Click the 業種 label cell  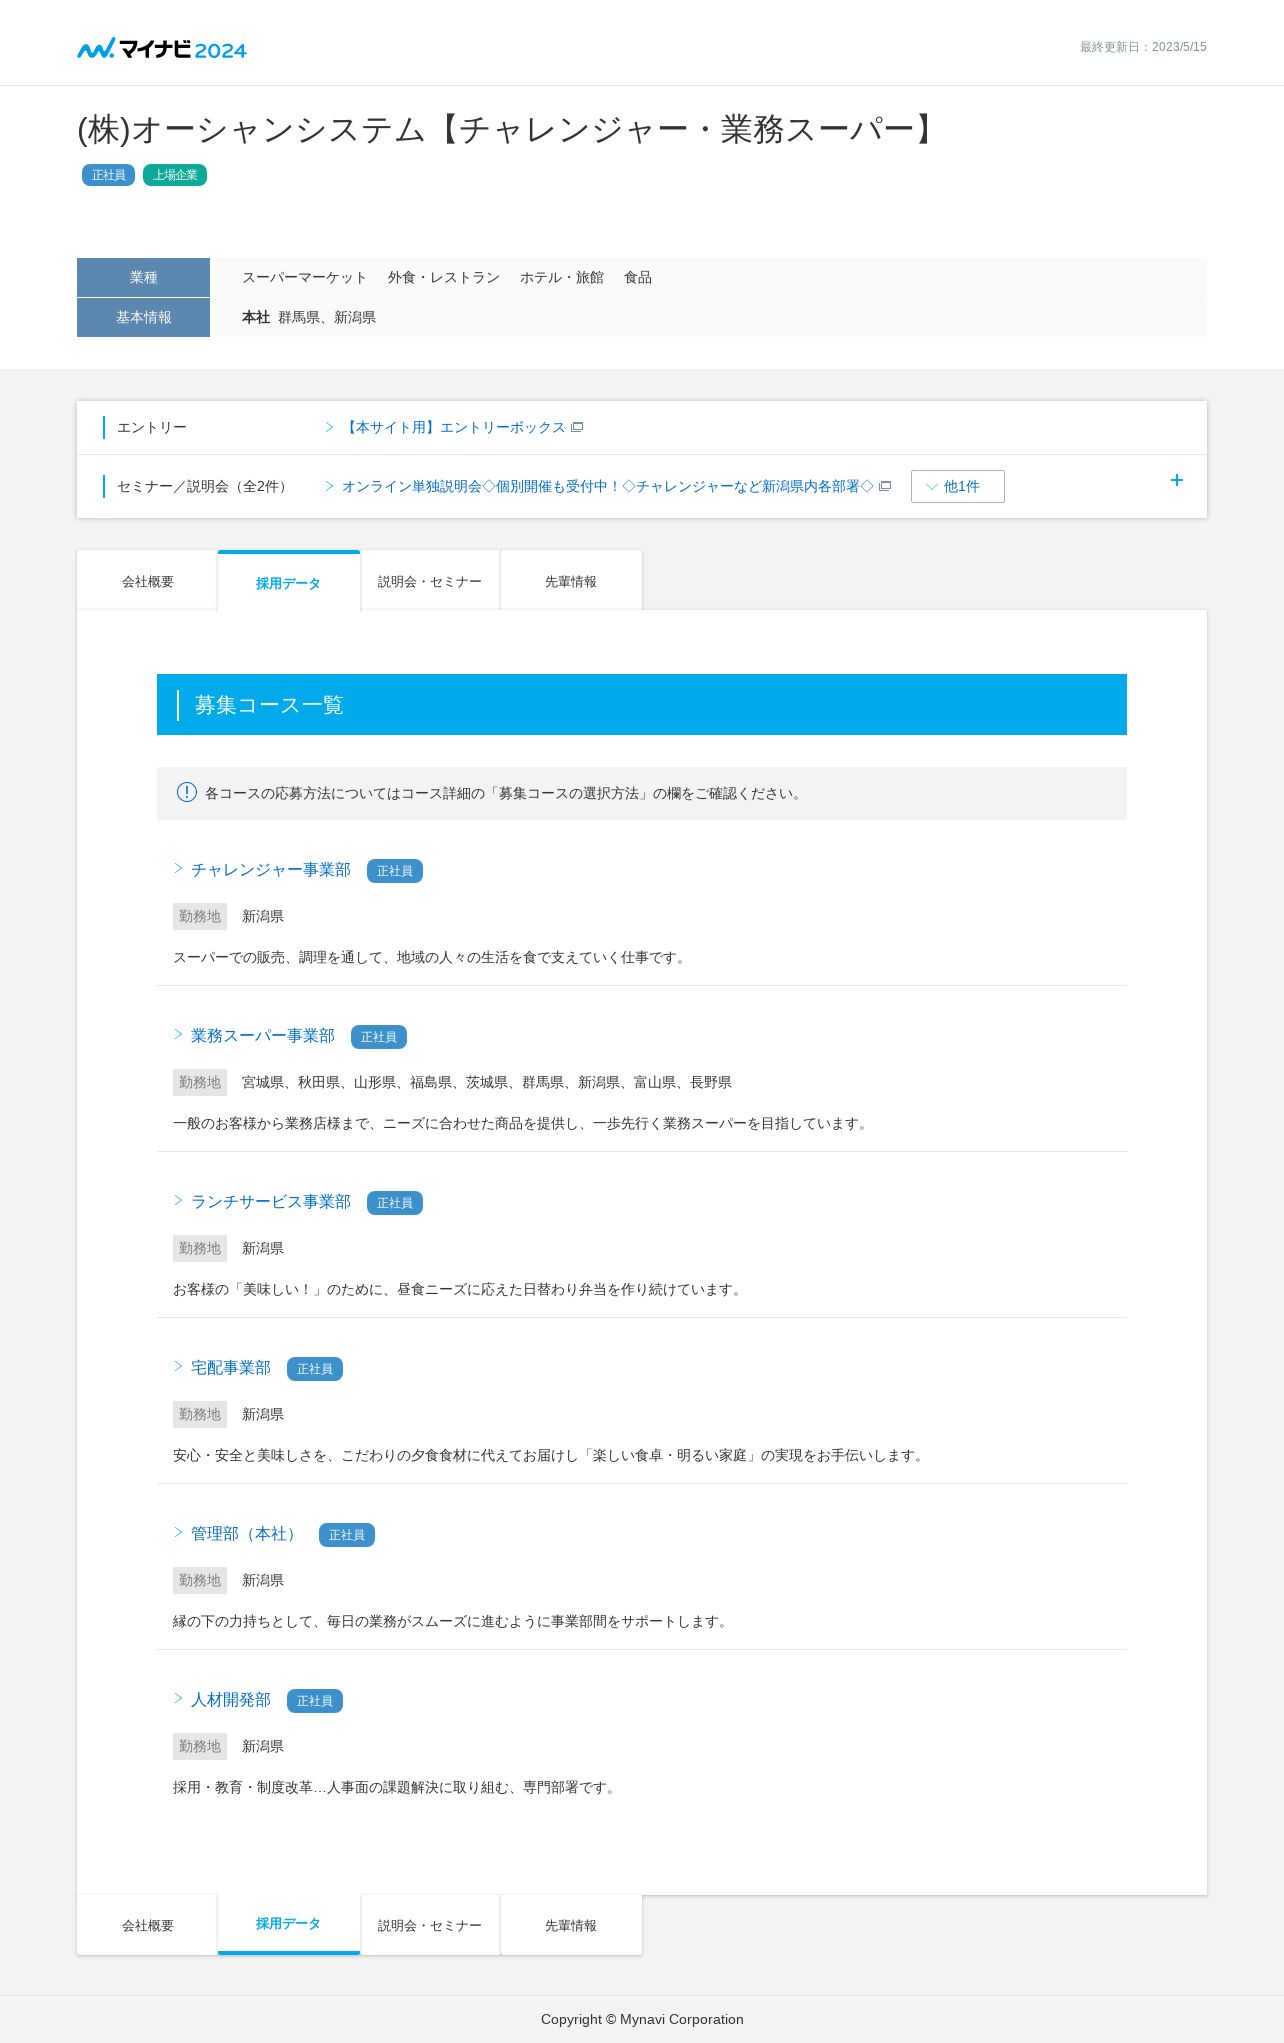(x=143, y=277)
